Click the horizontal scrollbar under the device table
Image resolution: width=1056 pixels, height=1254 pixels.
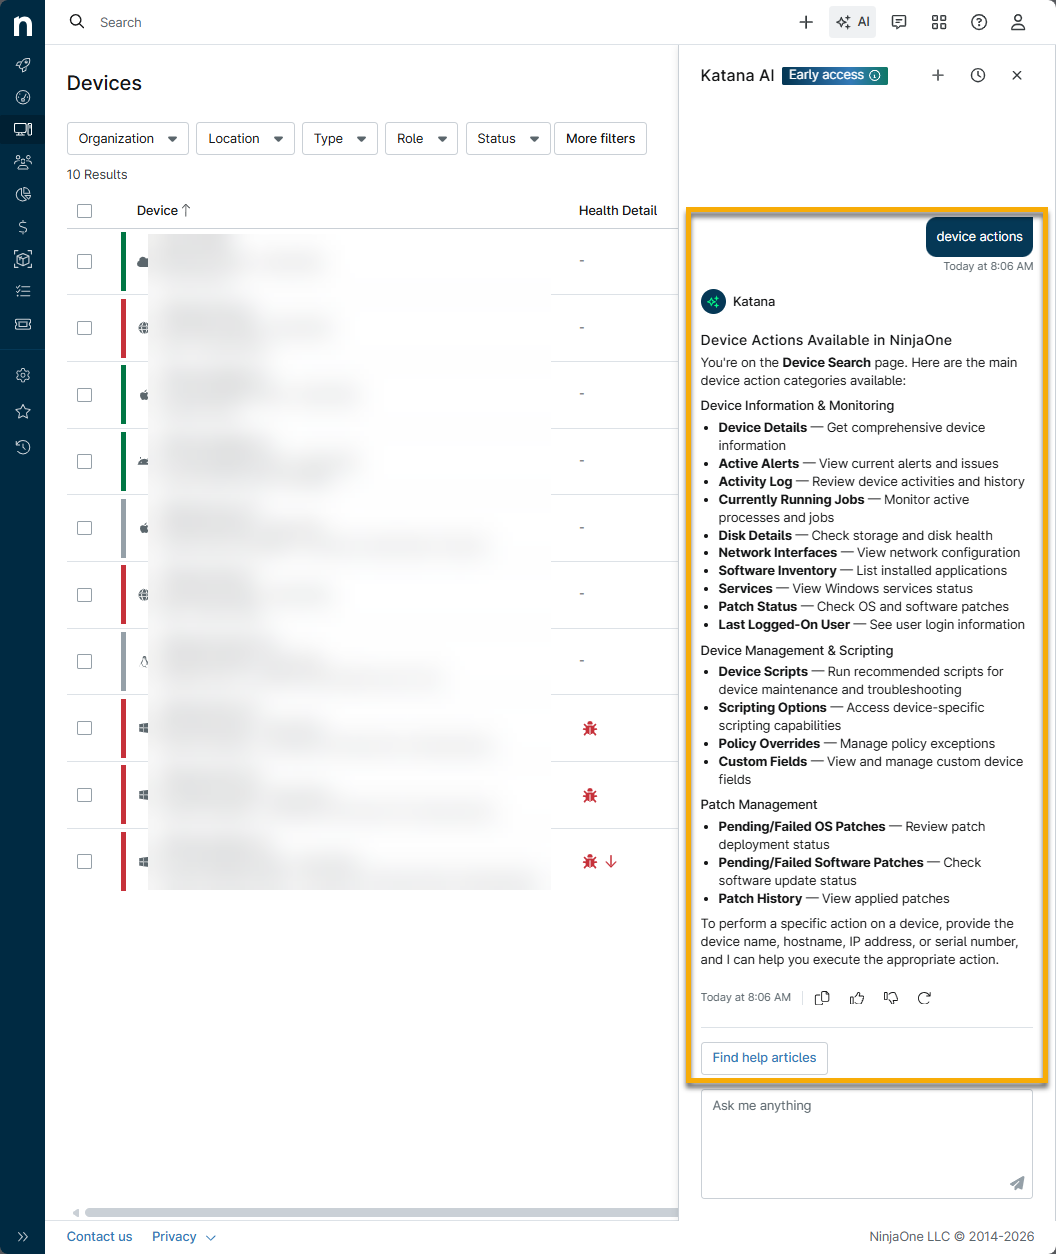[x=380, y=1213]
